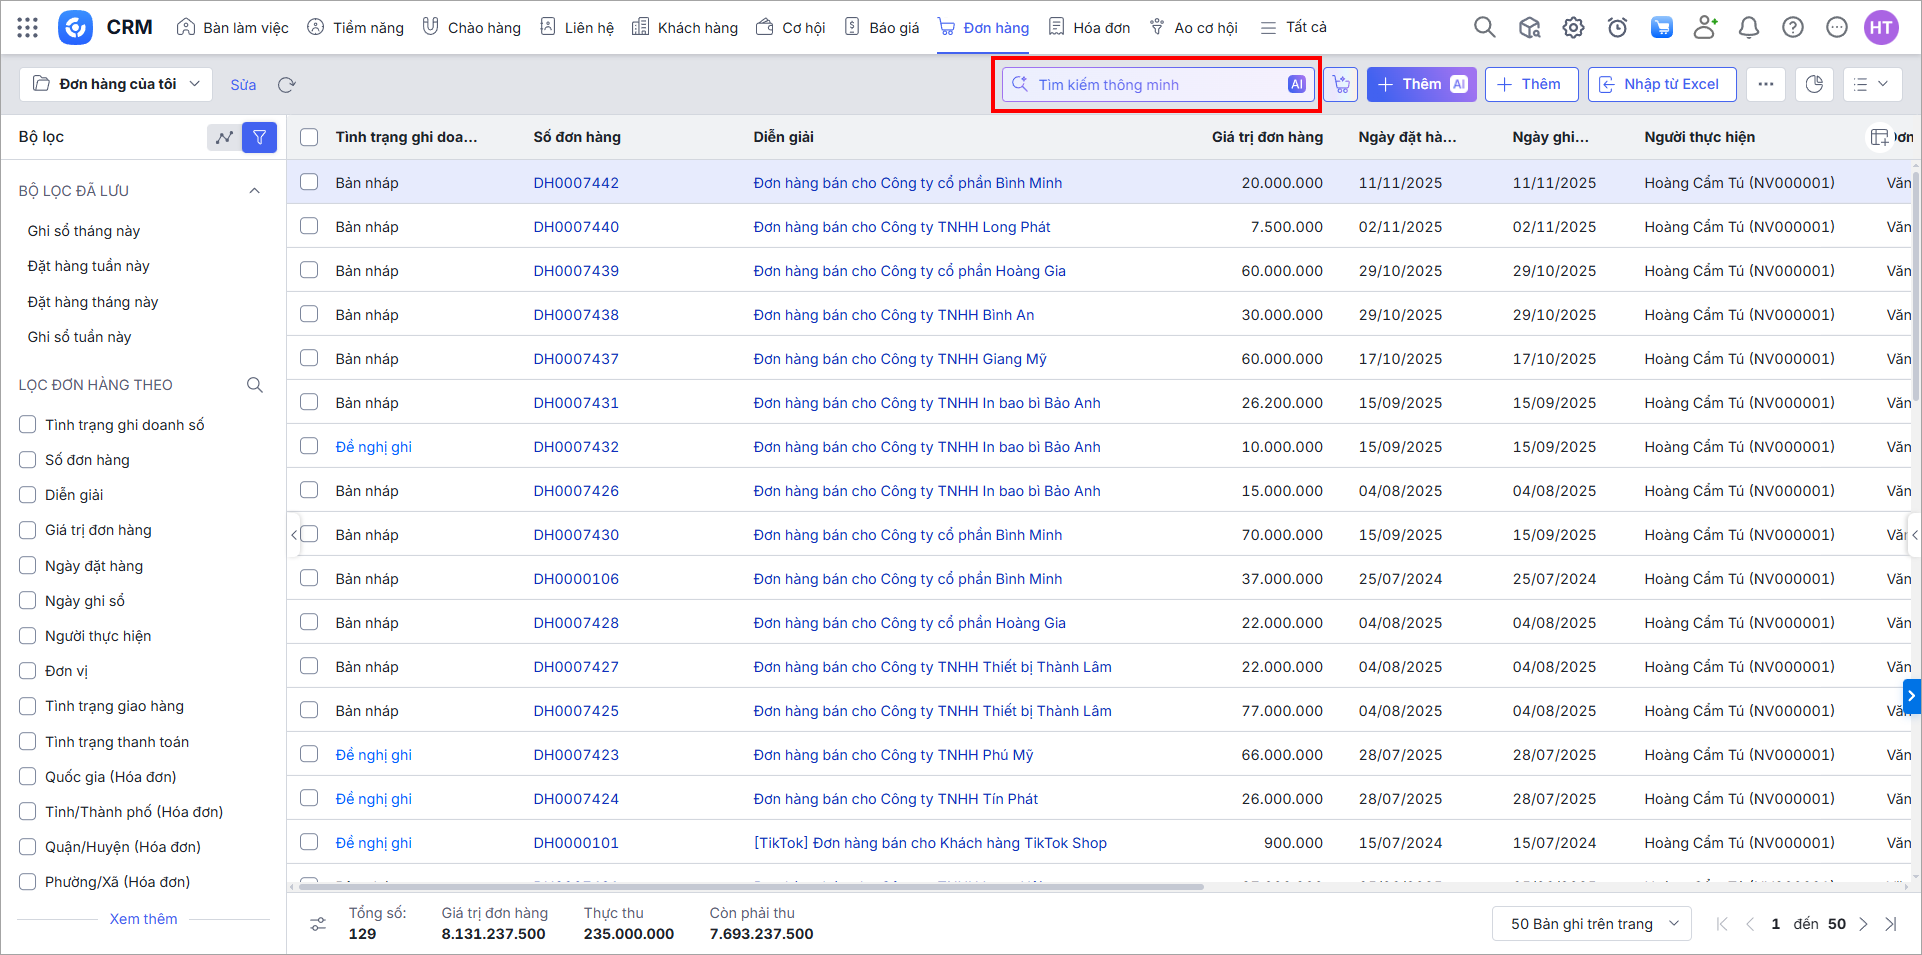The width and height of the screenshot is (1922, 955).
Task: Click the search icon in LỌC ĐƠN HÀNG THEO
Action: [x=255, y=385]
